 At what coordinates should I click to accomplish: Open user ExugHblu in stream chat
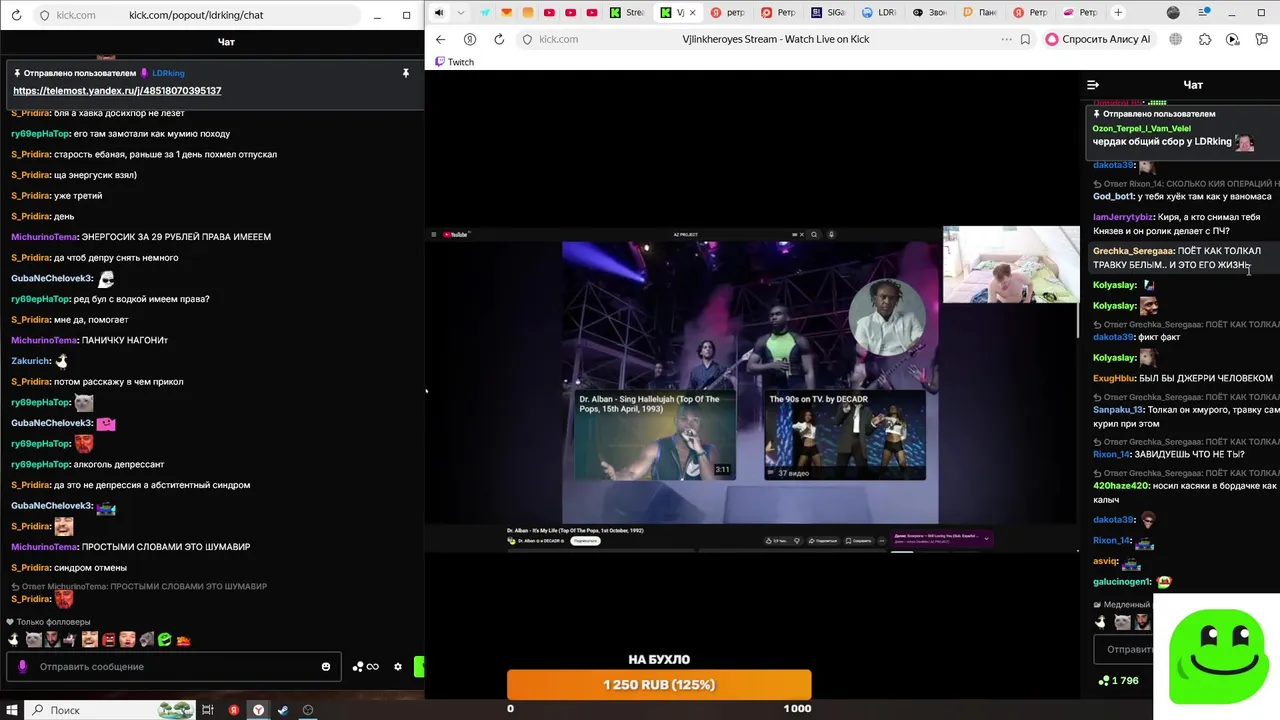[1114, 378]
